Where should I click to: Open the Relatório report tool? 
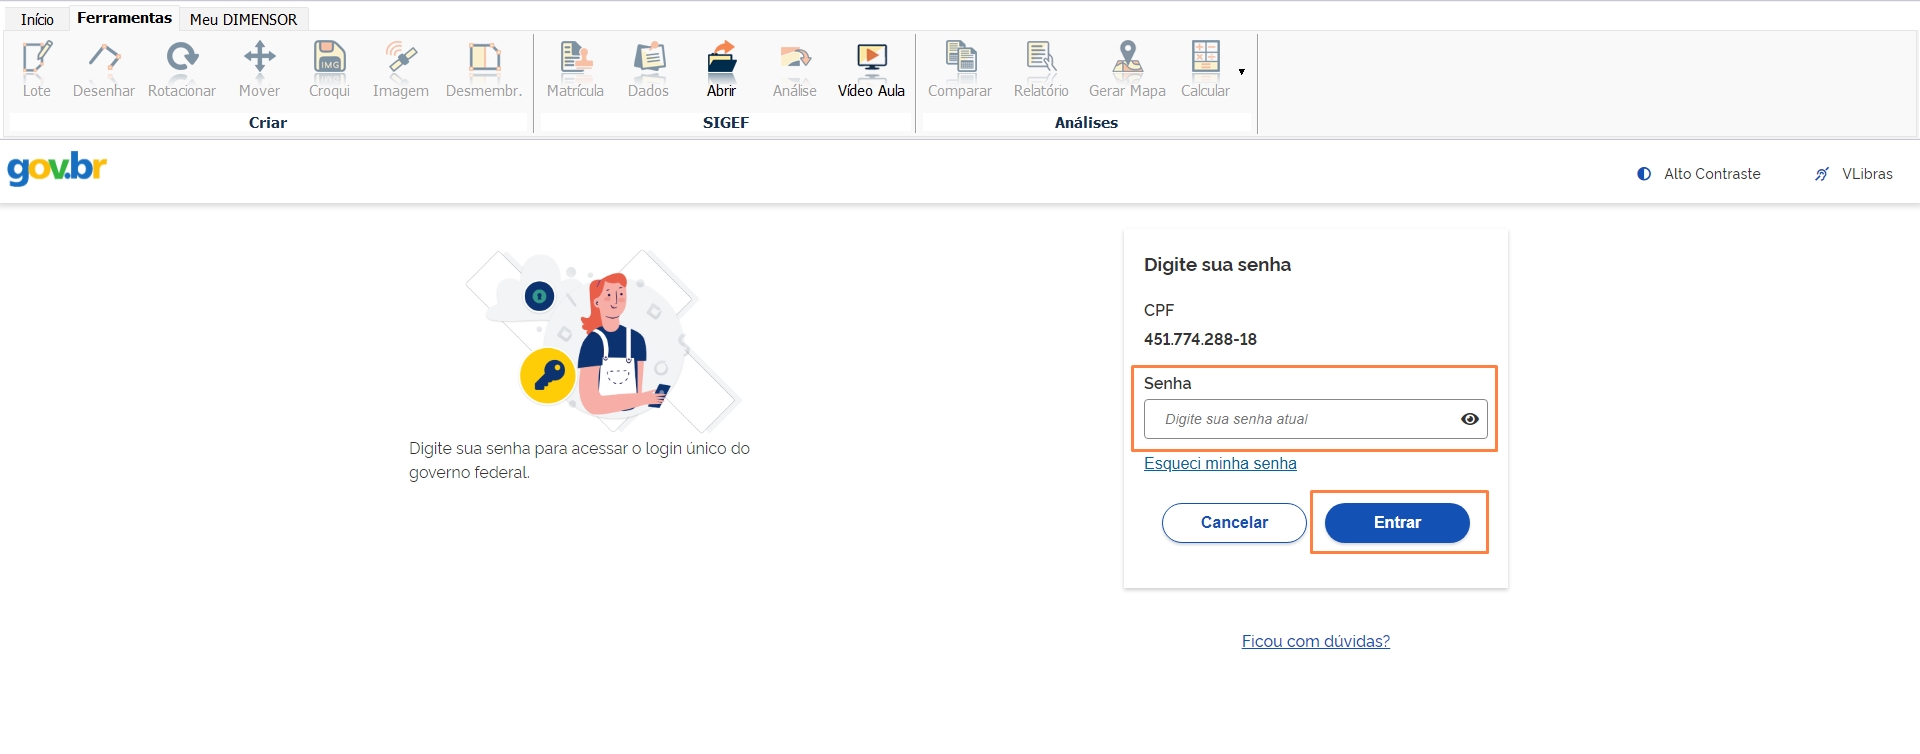pos(1041,69)
